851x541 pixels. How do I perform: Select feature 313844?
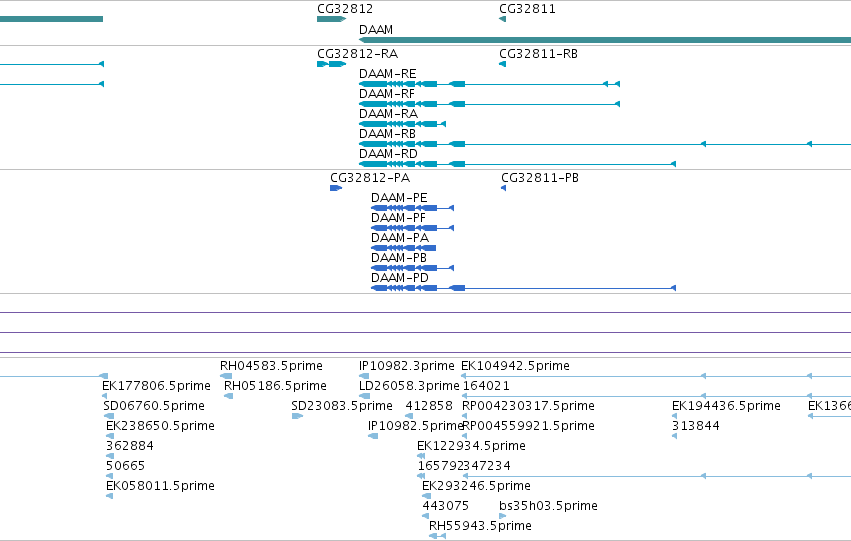(696, 427)
